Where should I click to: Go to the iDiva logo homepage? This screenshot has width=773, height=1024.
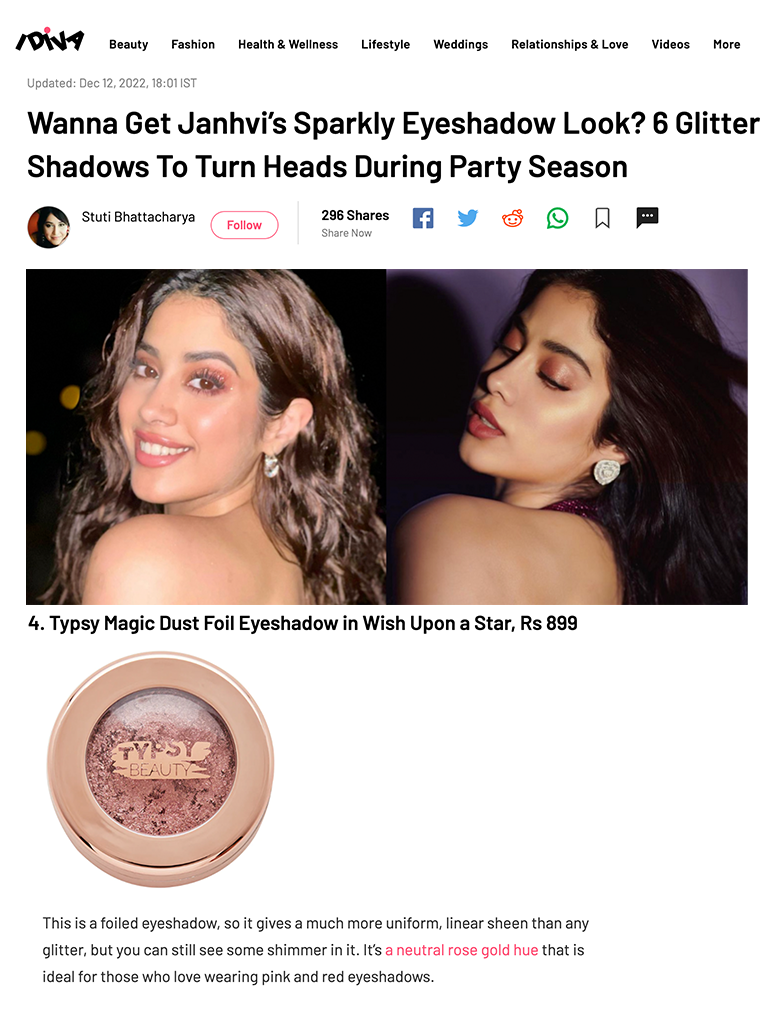point(50,40)
